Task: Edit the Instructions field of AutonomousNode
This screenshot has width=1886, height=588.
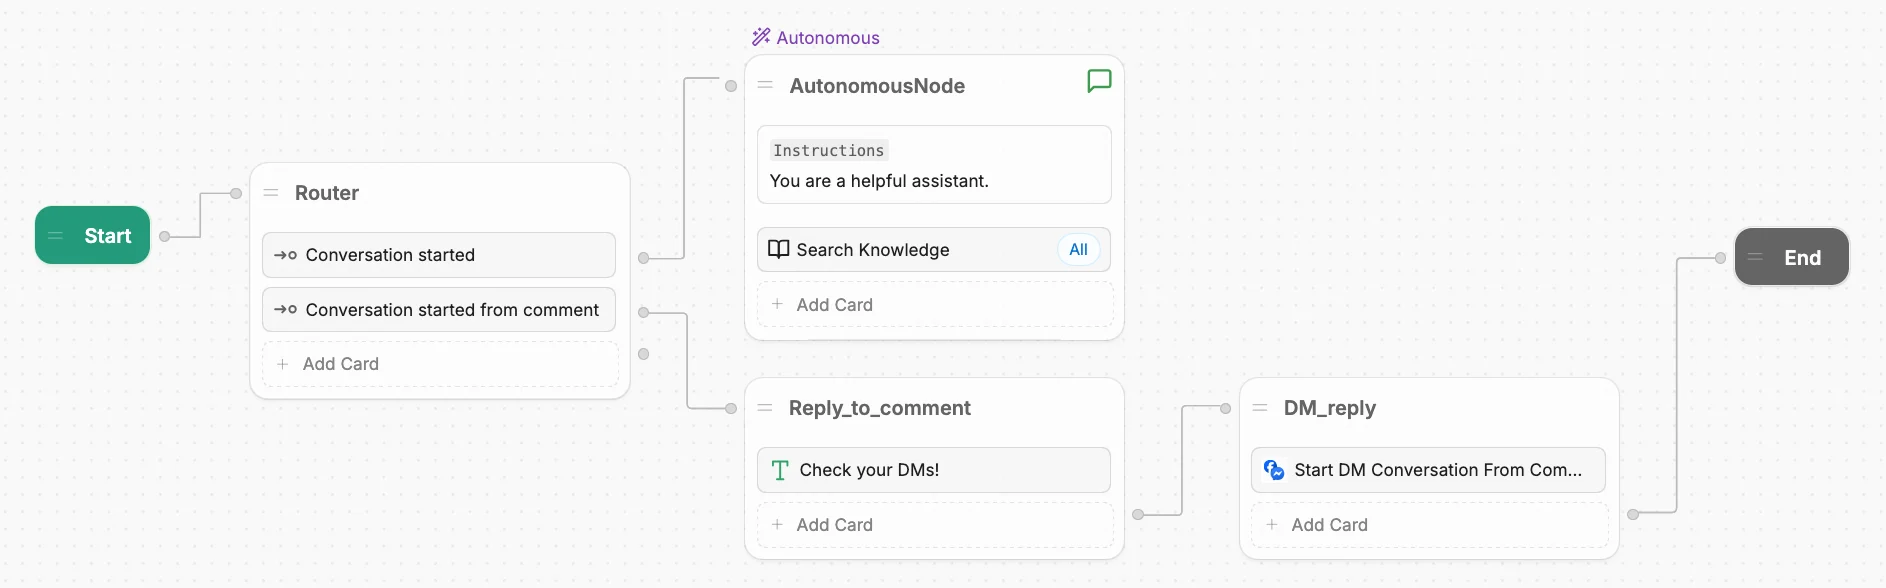Action: click(934, 165)
